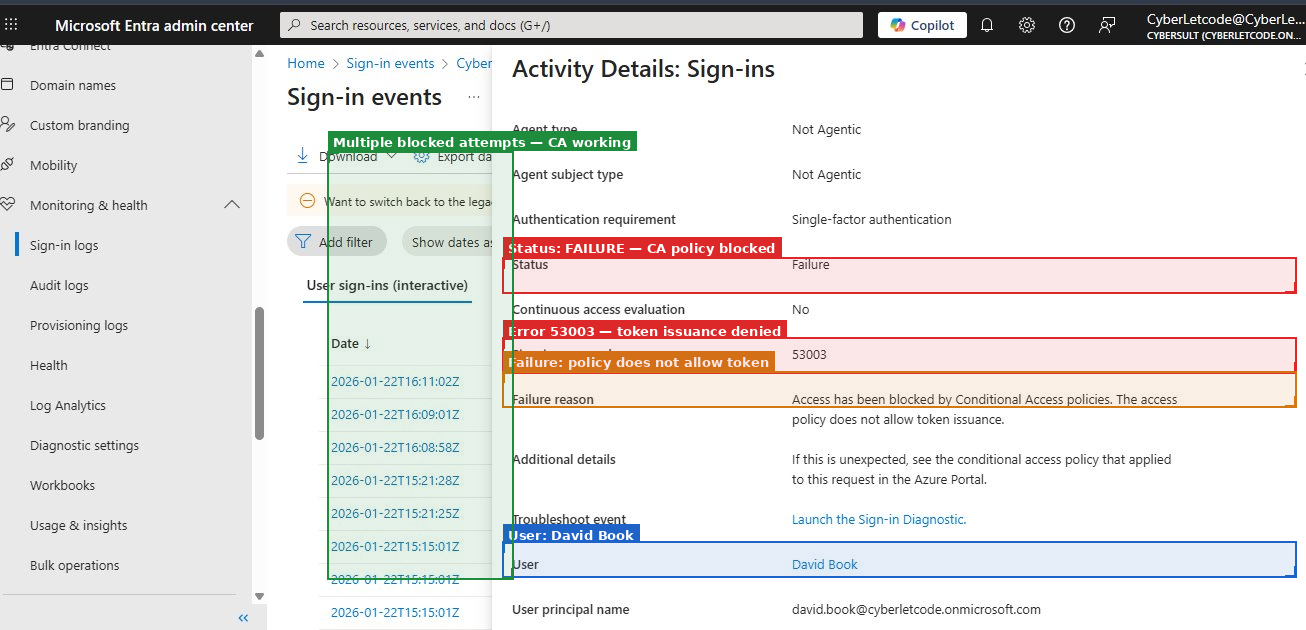Click the Activity Details: Sign-ins heading
1306x630 pixels.
click(x=643, y=69)
